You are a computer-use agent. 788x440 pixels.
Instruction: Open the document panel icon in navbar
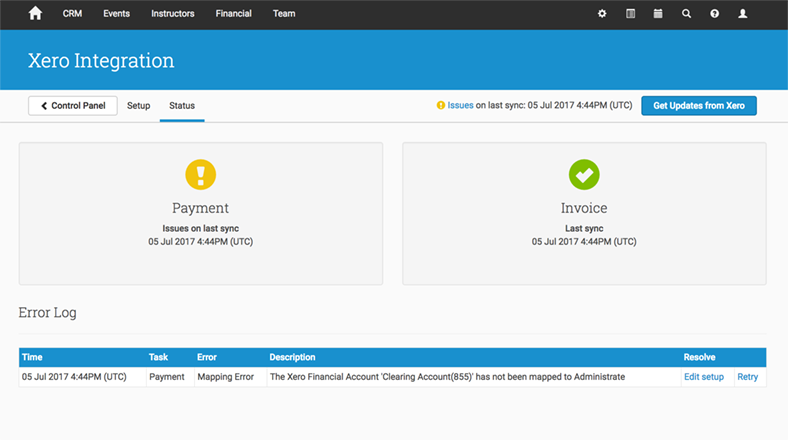coord(630,14)
